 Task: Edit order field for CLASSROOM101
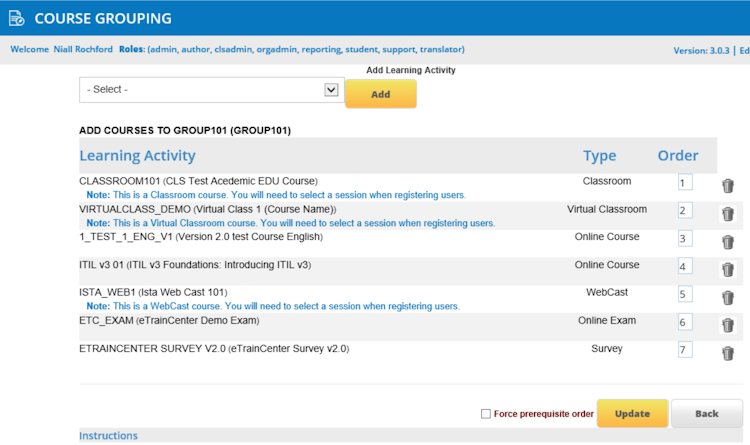(x=684, y=183)
